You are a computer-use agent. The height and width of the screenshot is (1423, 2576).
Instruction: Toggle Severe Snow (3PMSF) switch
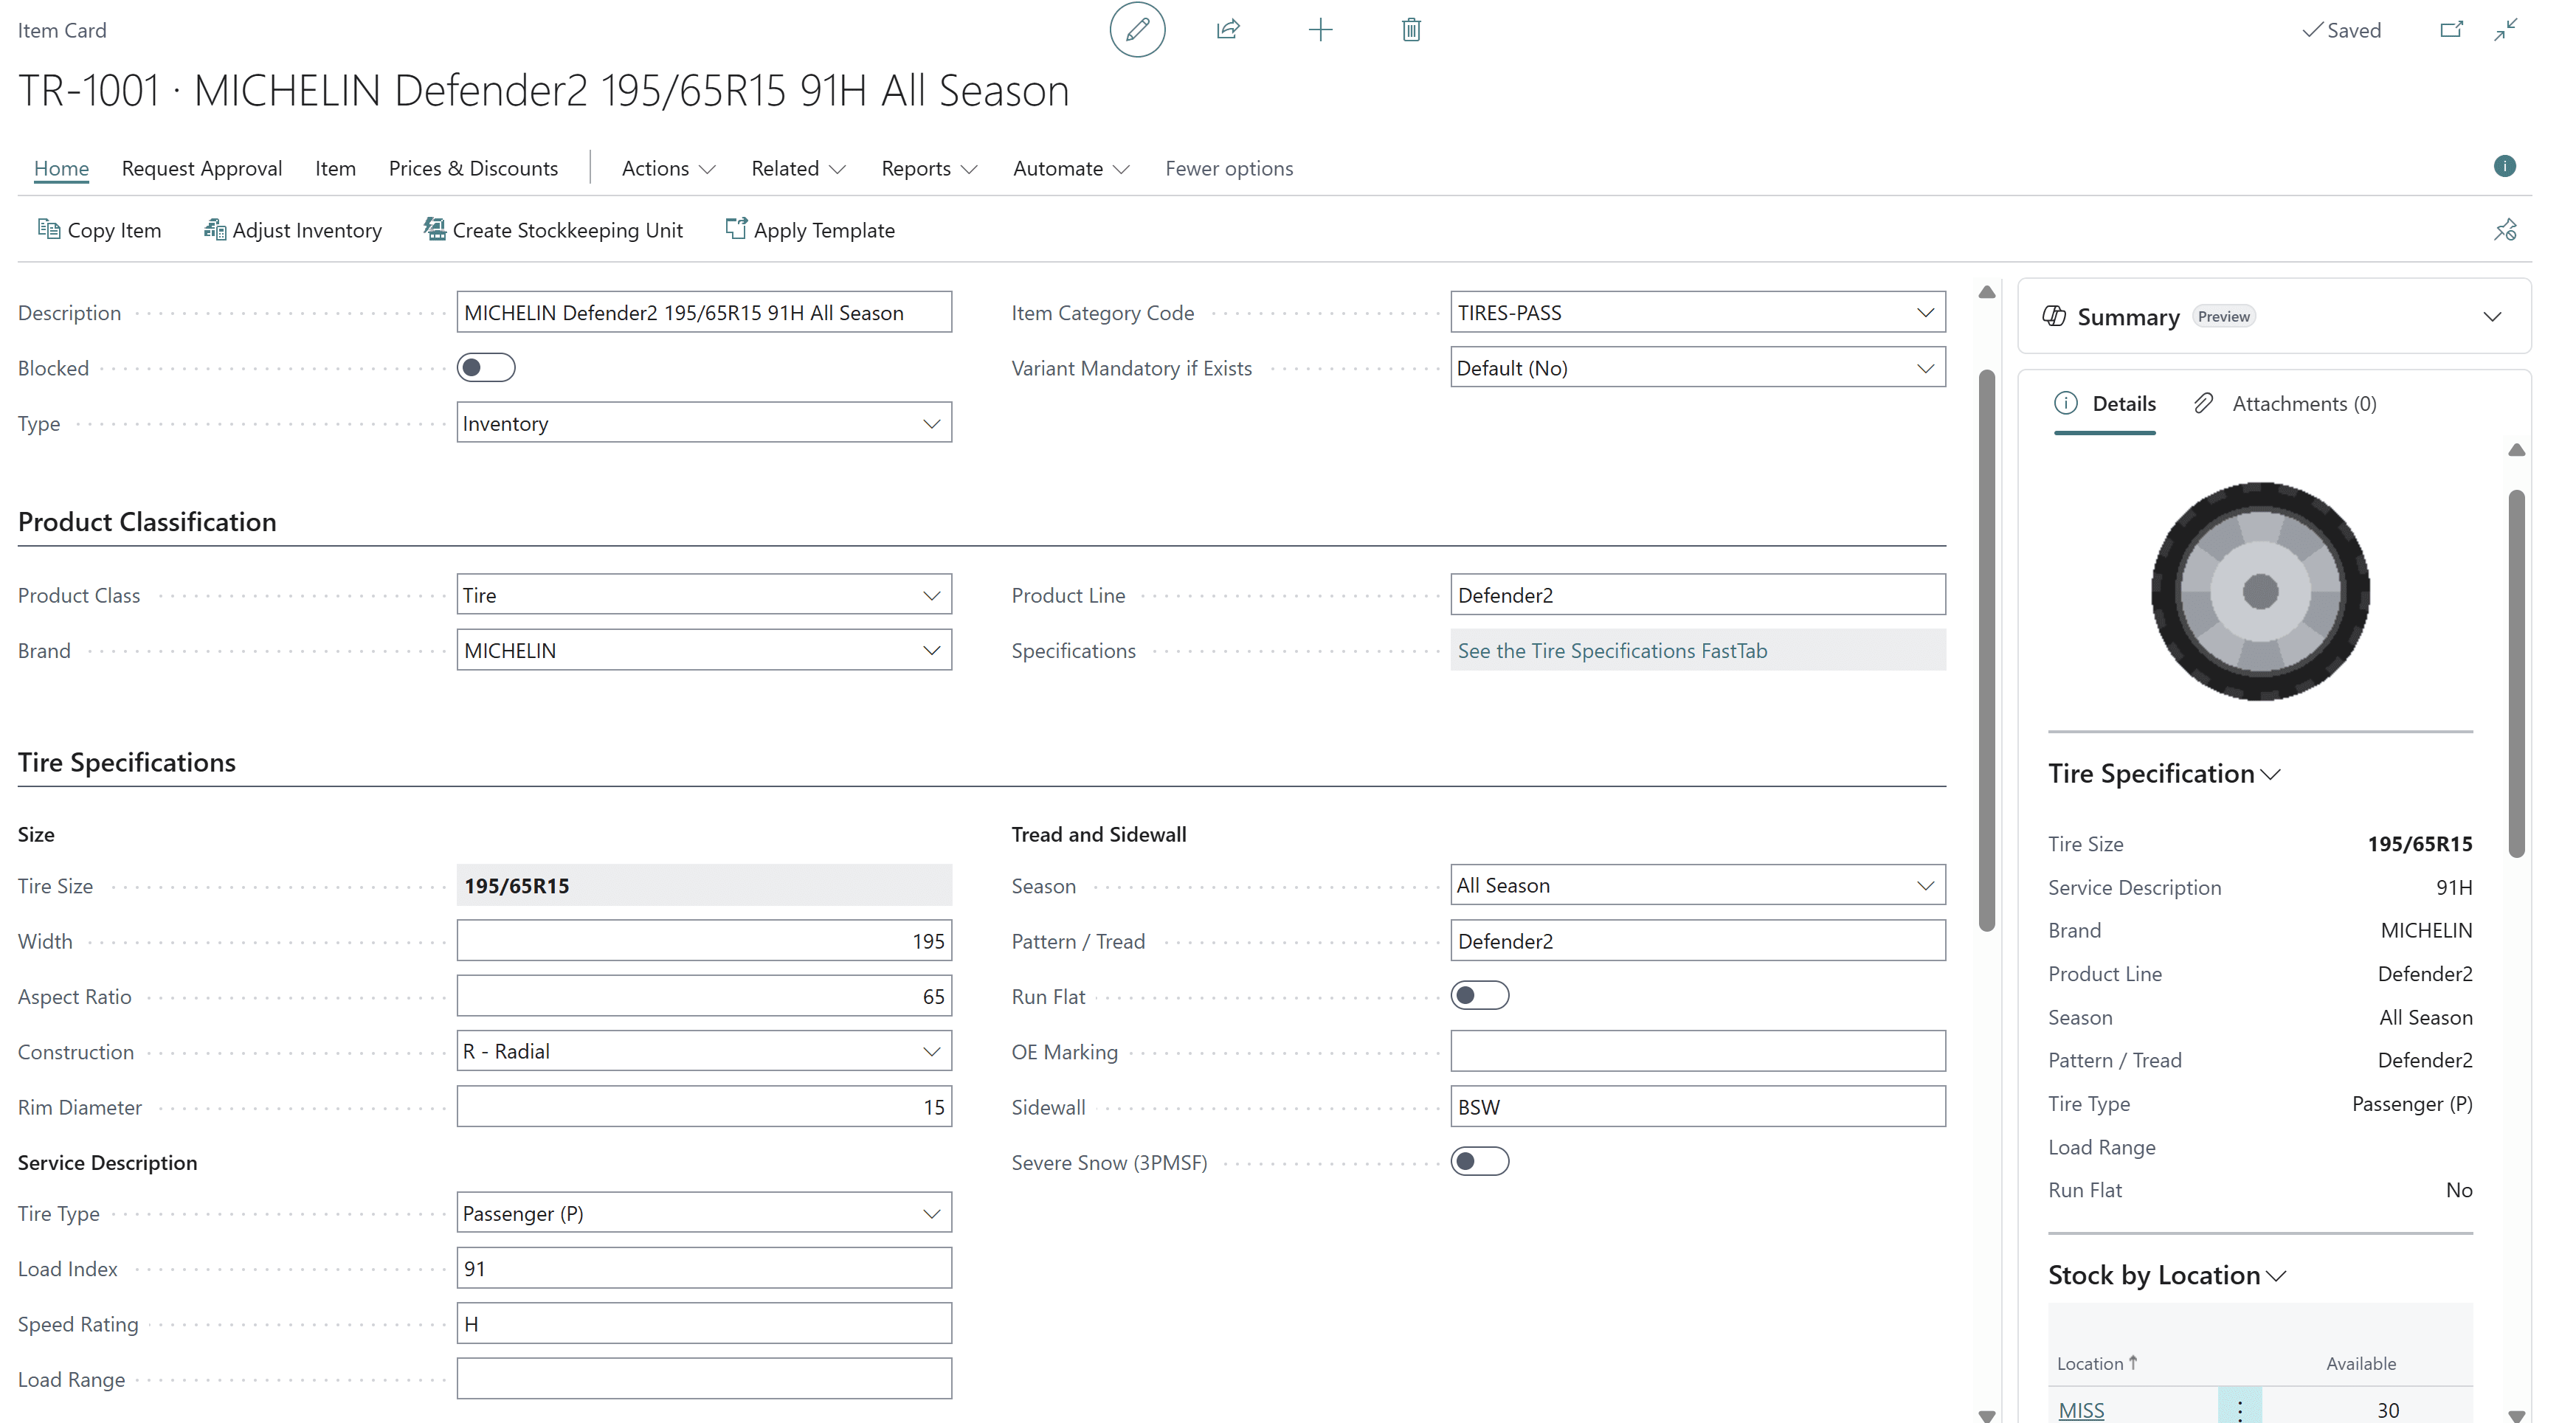[x=1479, y=1162]
